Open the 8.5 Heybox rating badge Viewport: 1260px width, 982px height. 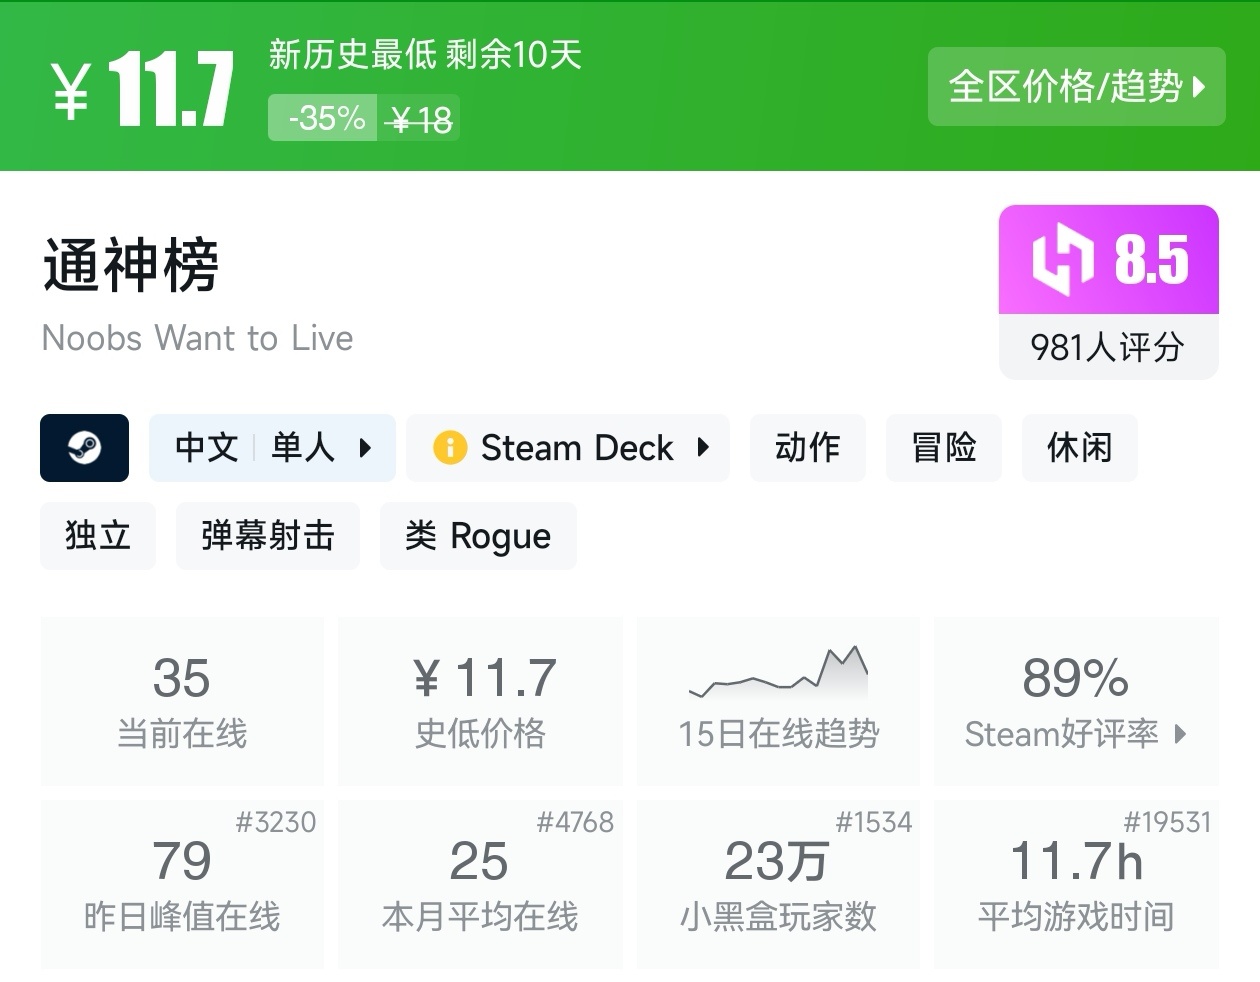1109,260
